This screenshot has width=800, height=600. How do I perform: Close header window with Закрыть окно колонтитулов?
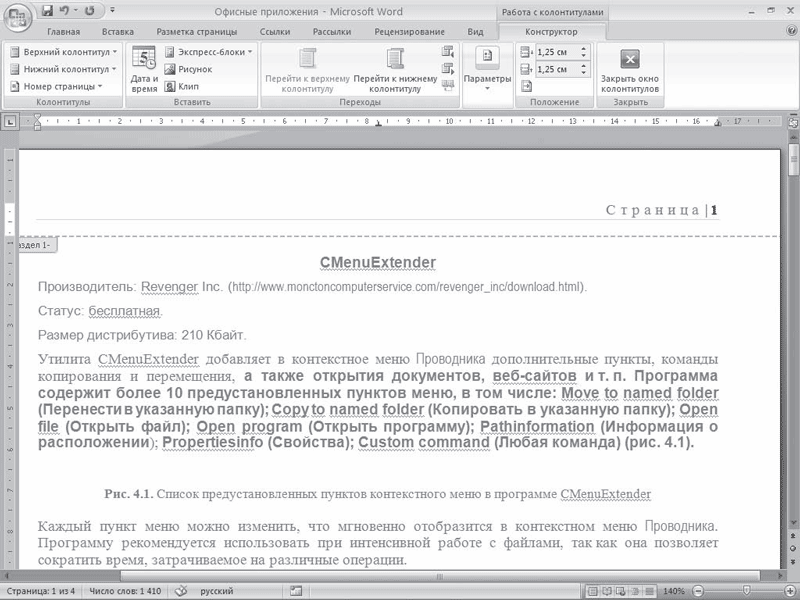629,69
